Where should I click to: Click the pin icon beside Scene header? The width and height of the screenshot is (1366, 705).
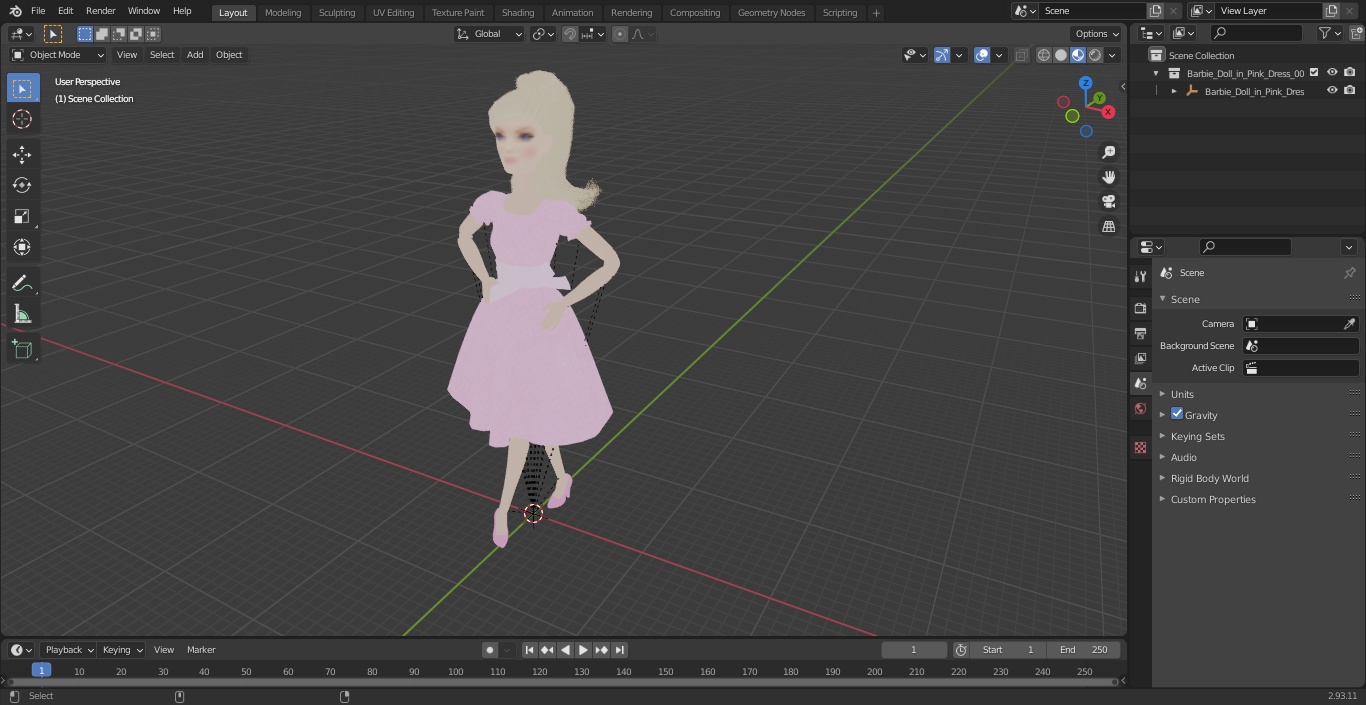tap(1349, 273)
